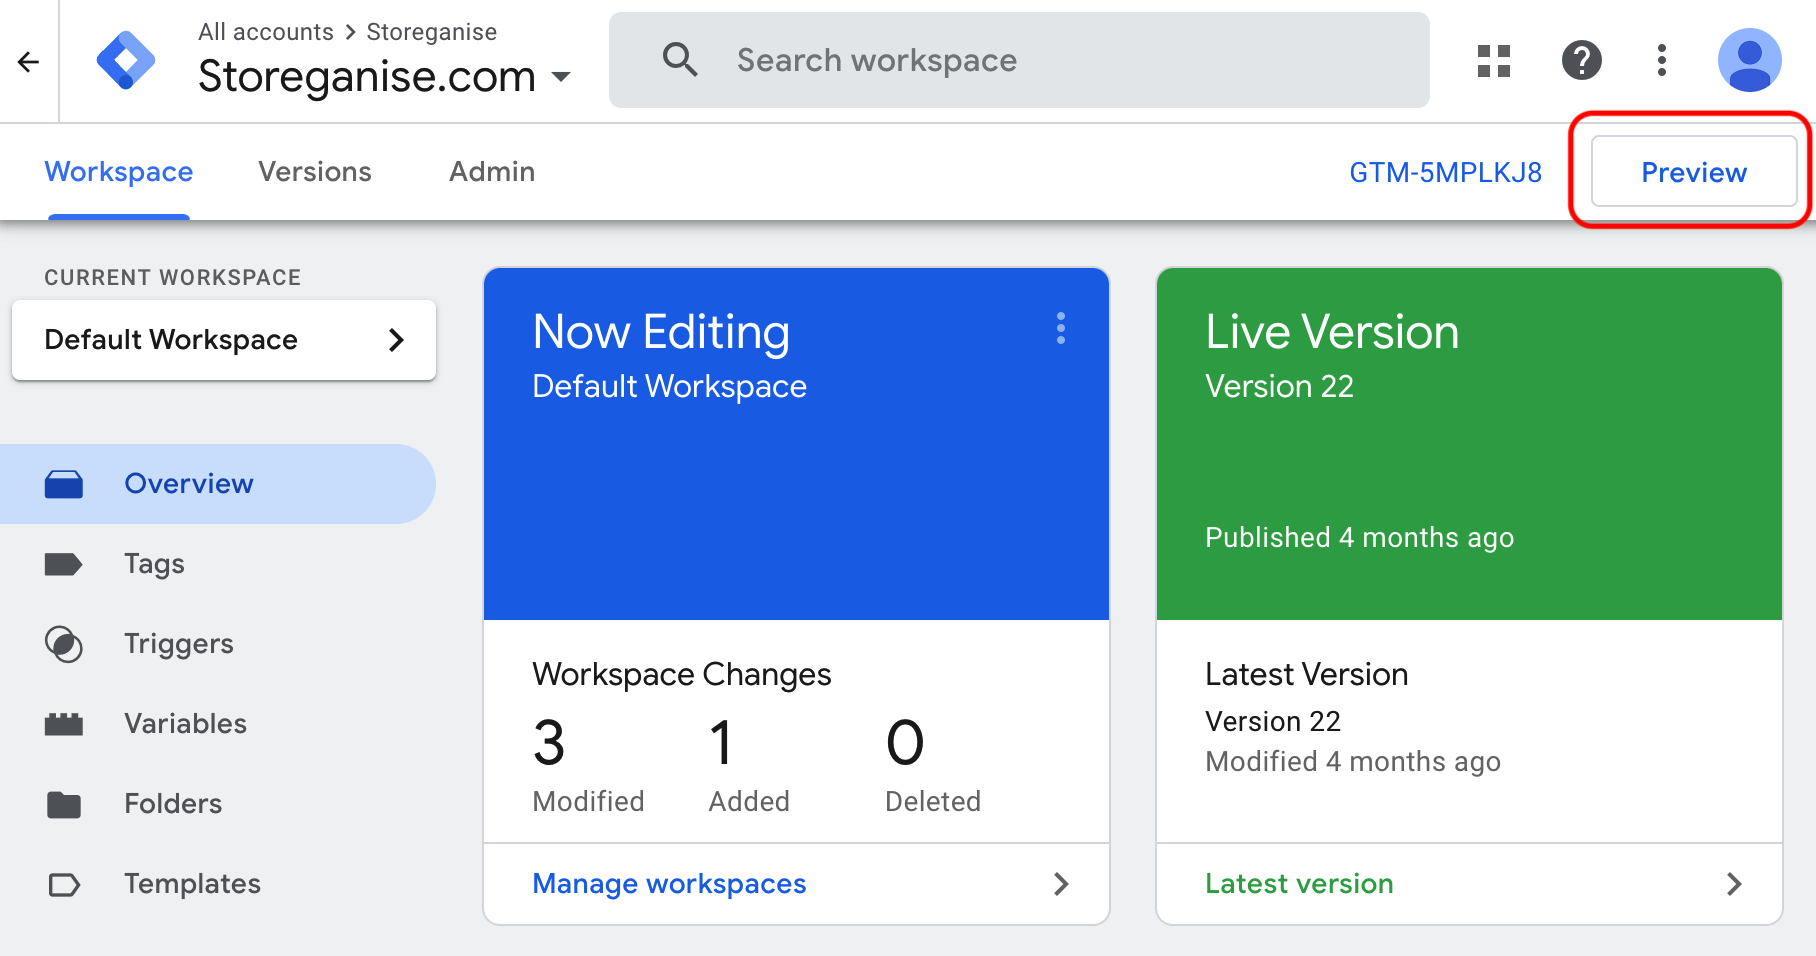The image size is (1816, 956).
Task: Go back with the left arrow icon
Action: pos(28,62)
